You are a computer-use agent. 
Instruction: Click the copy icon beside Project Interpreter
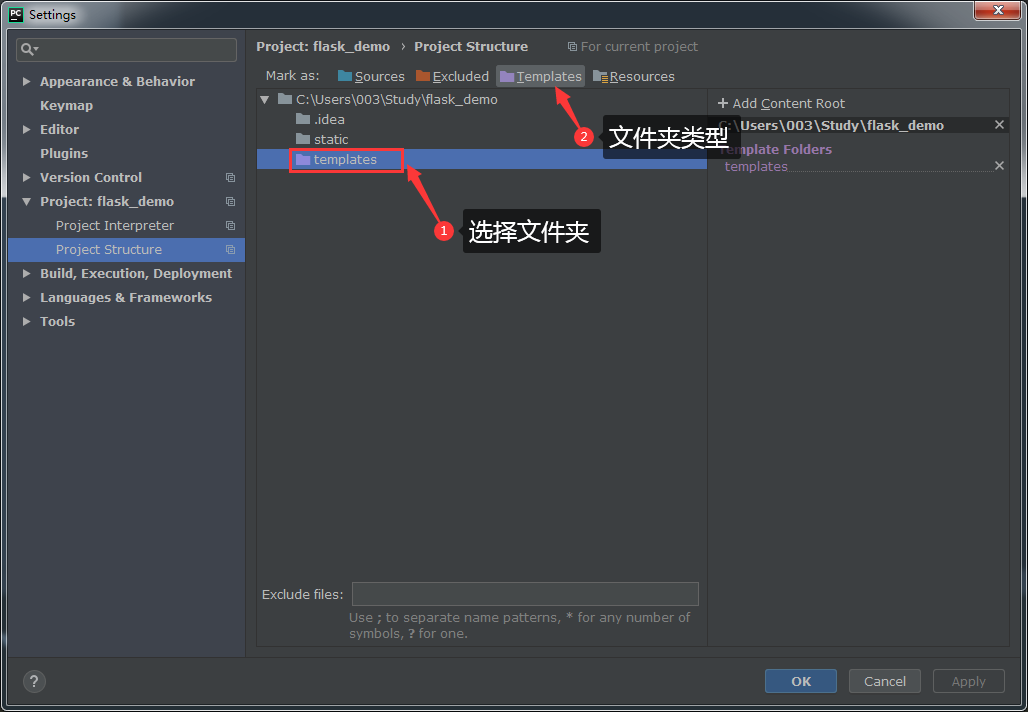[230, 226]
